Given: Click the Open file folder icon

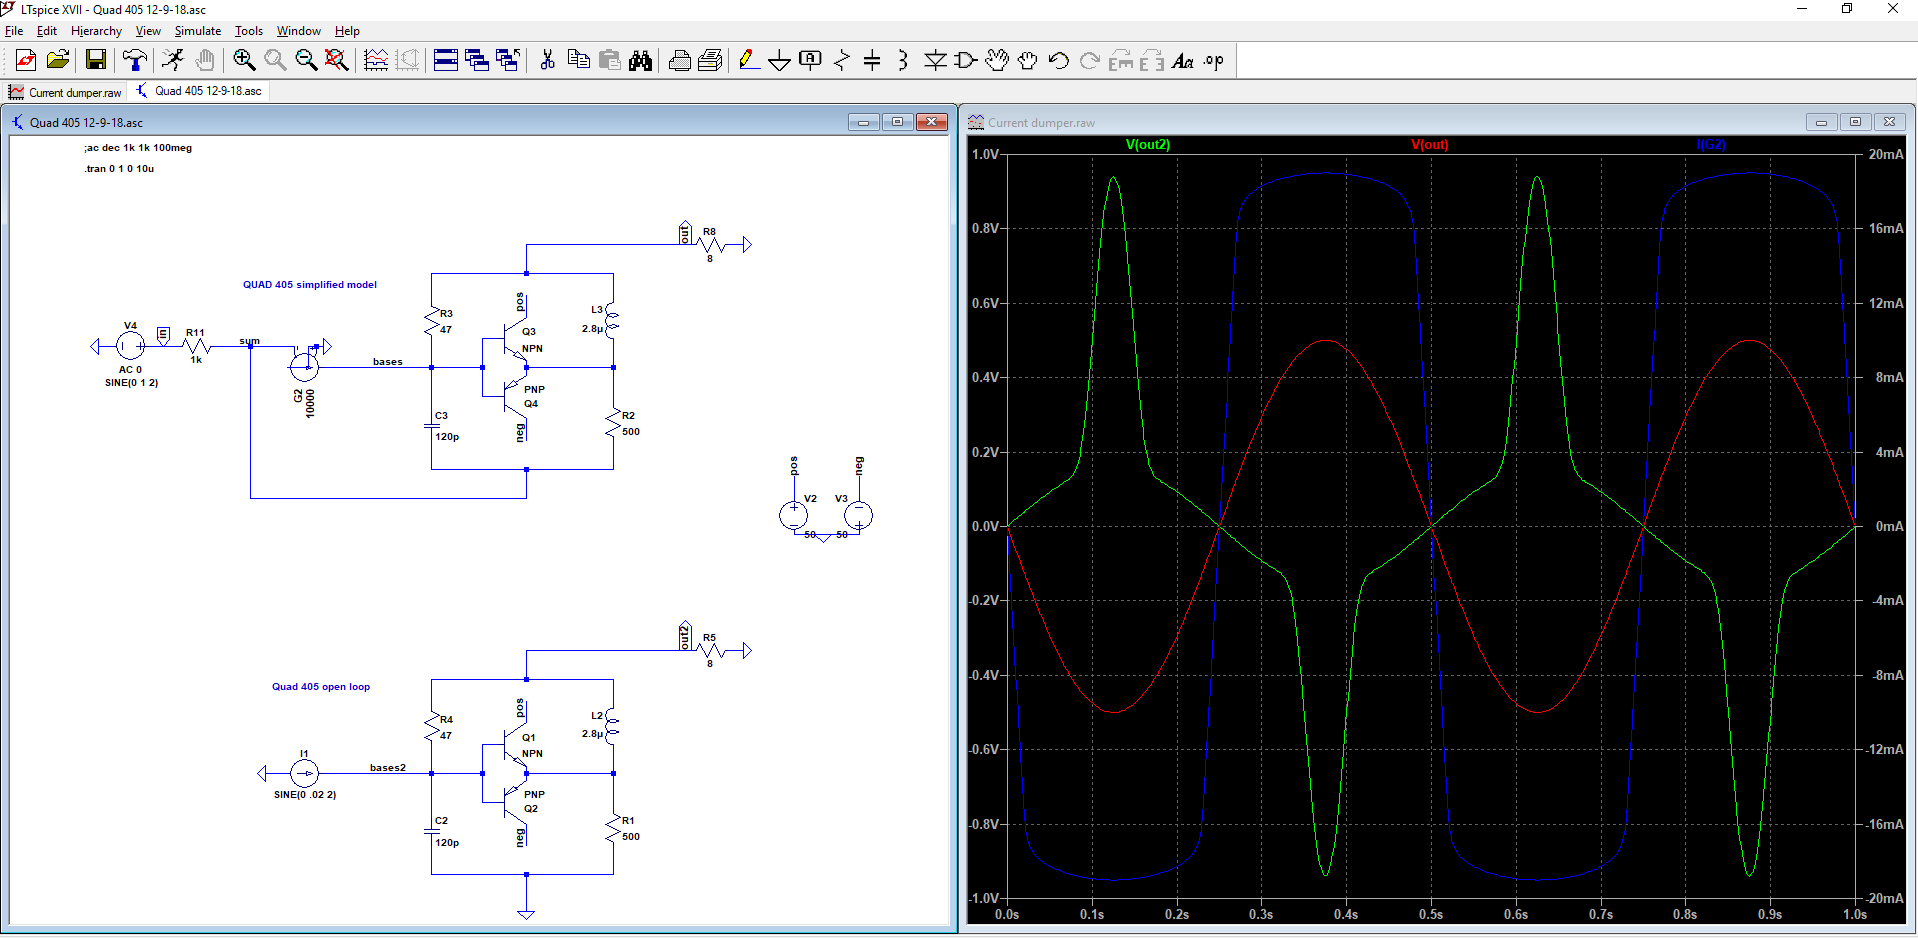Looking at the screenshot, I should [58, 61].
